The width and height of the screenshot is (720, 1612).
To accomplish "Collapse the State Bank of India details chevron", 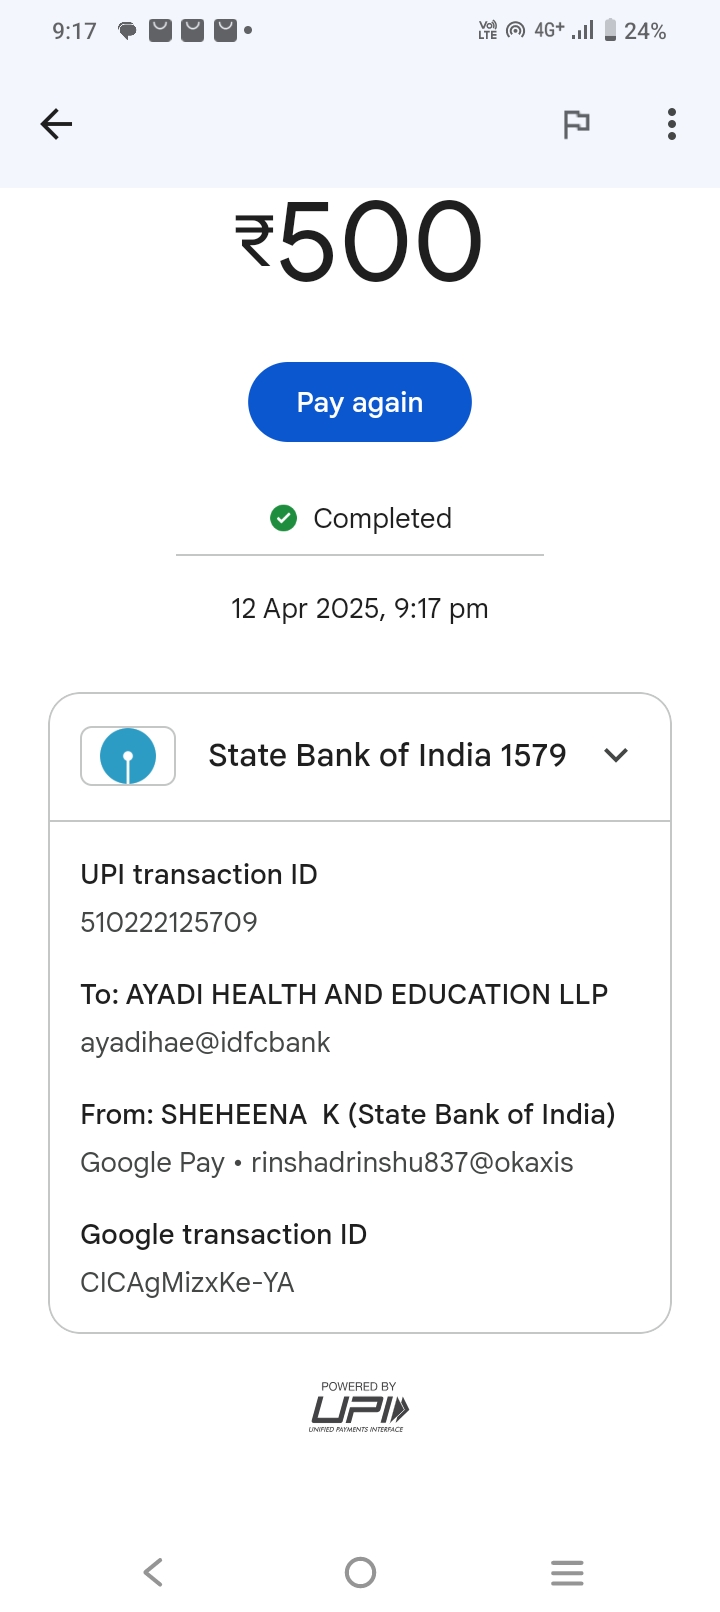I will coord(617,756).
